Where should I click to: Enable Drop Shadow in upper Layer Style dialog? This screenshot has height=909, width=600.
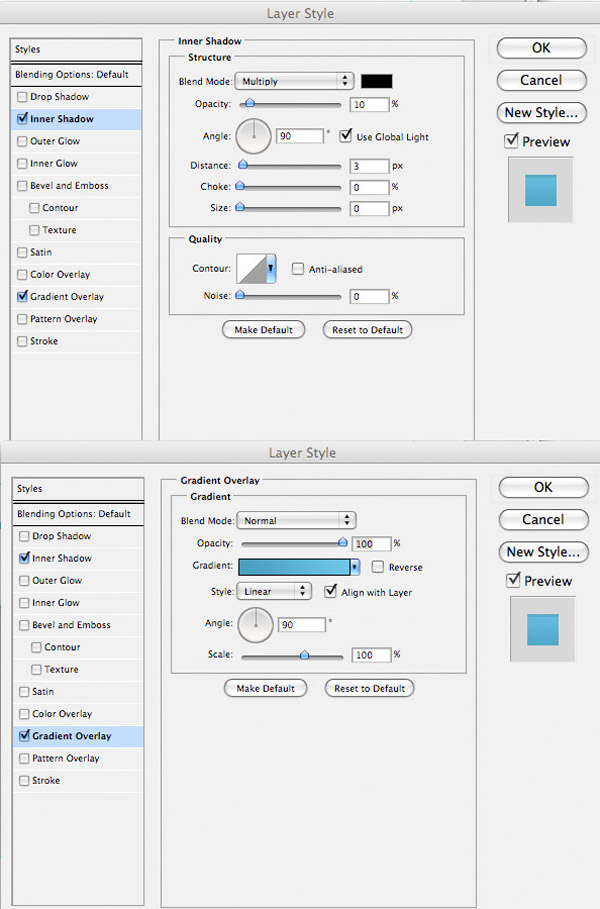click(x=22, y=97)
